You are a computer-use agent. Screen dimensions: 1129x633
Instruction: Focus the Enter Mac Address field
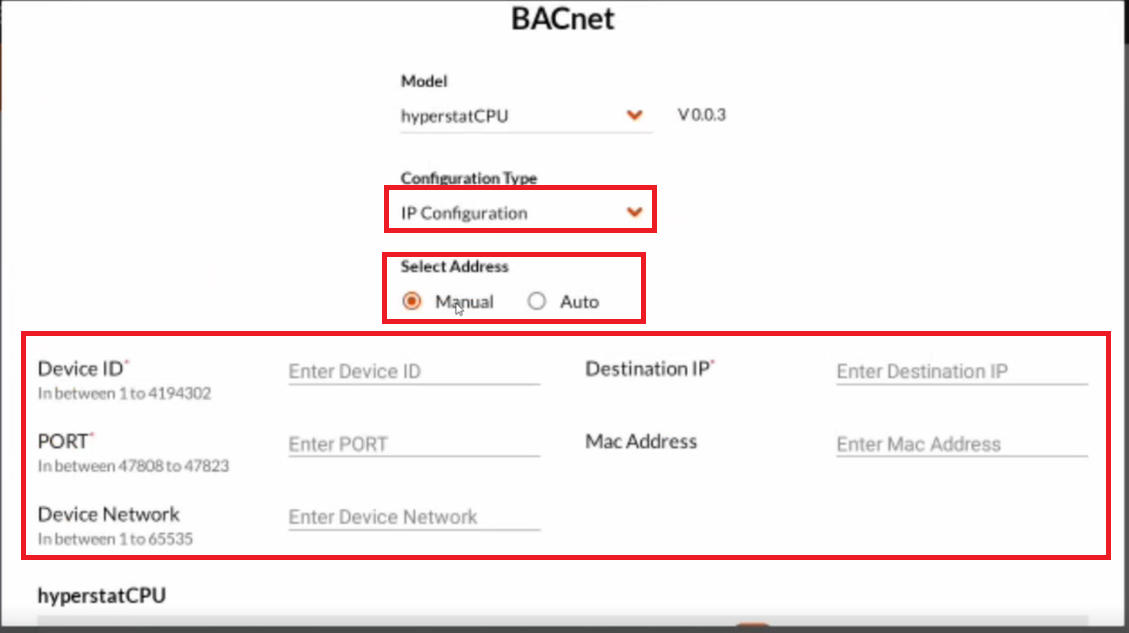[x=961, y=444]
